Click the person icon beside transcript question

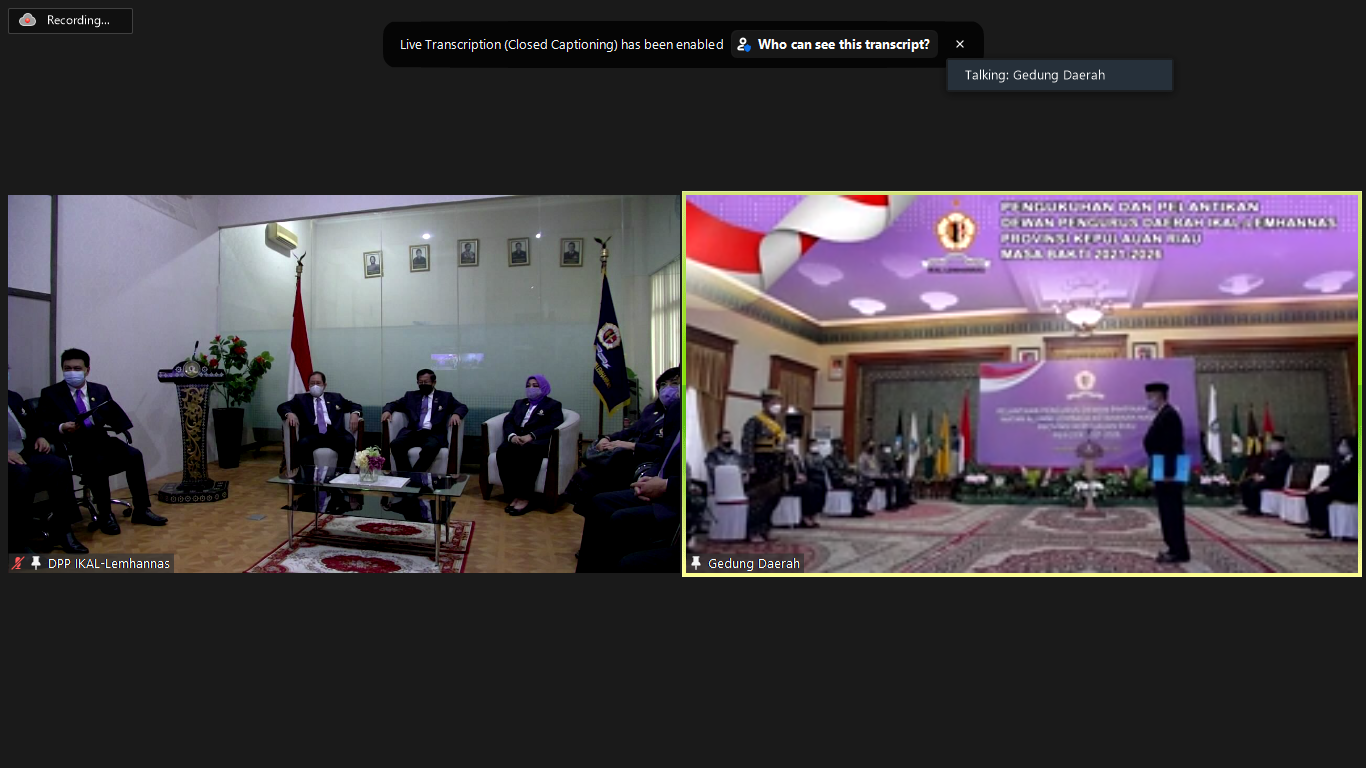coord(744,44)
